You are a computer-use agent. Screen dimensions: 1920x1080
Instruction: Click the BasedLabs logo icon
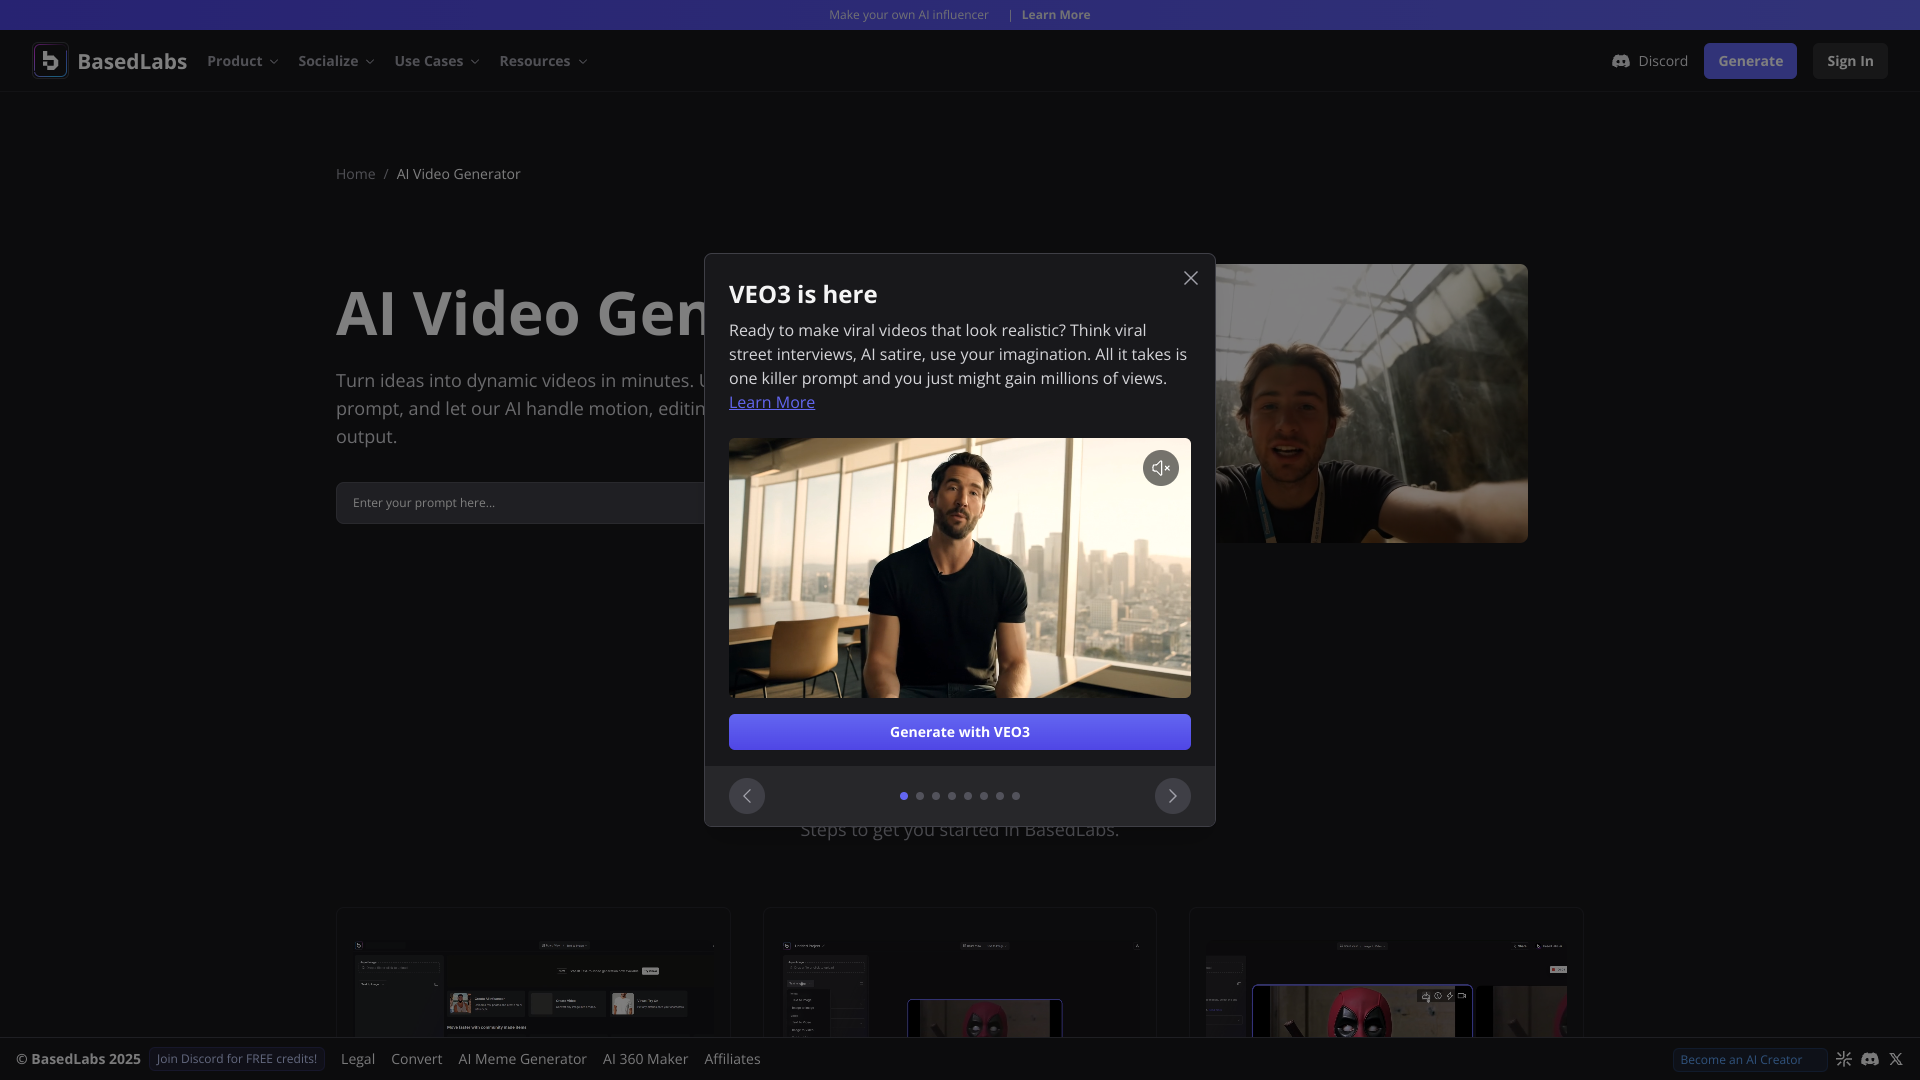point(50,61)
